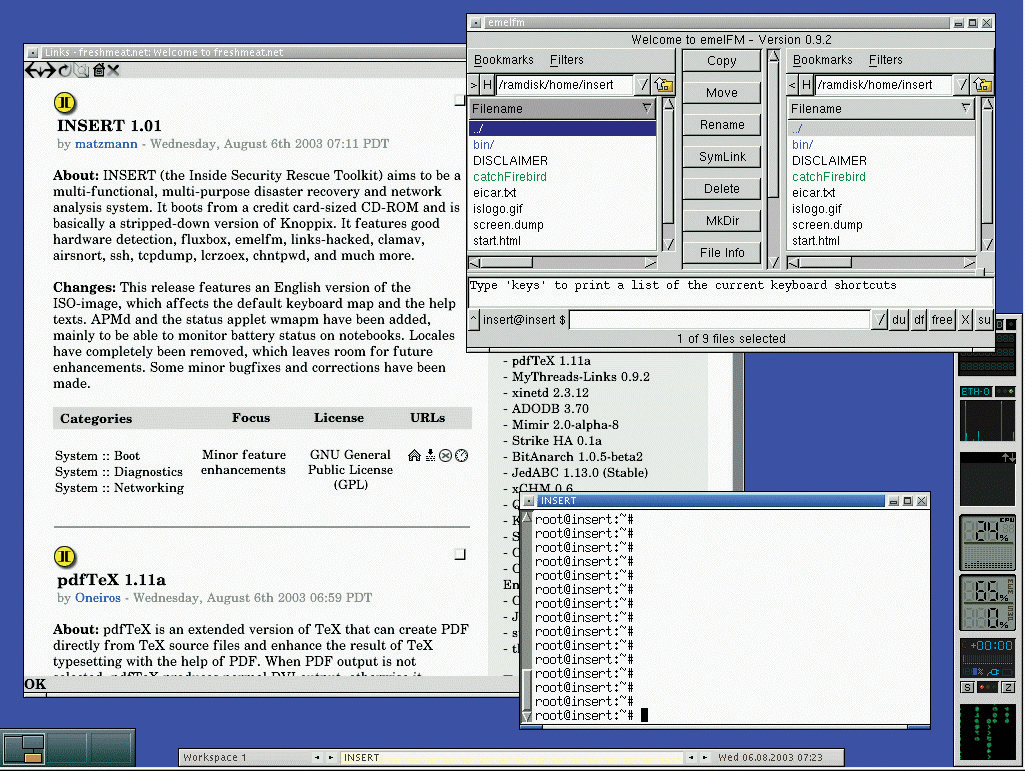Click H home button in right emelFM pane
This screenshot has width=1025, height=771.
coord(807,84)
